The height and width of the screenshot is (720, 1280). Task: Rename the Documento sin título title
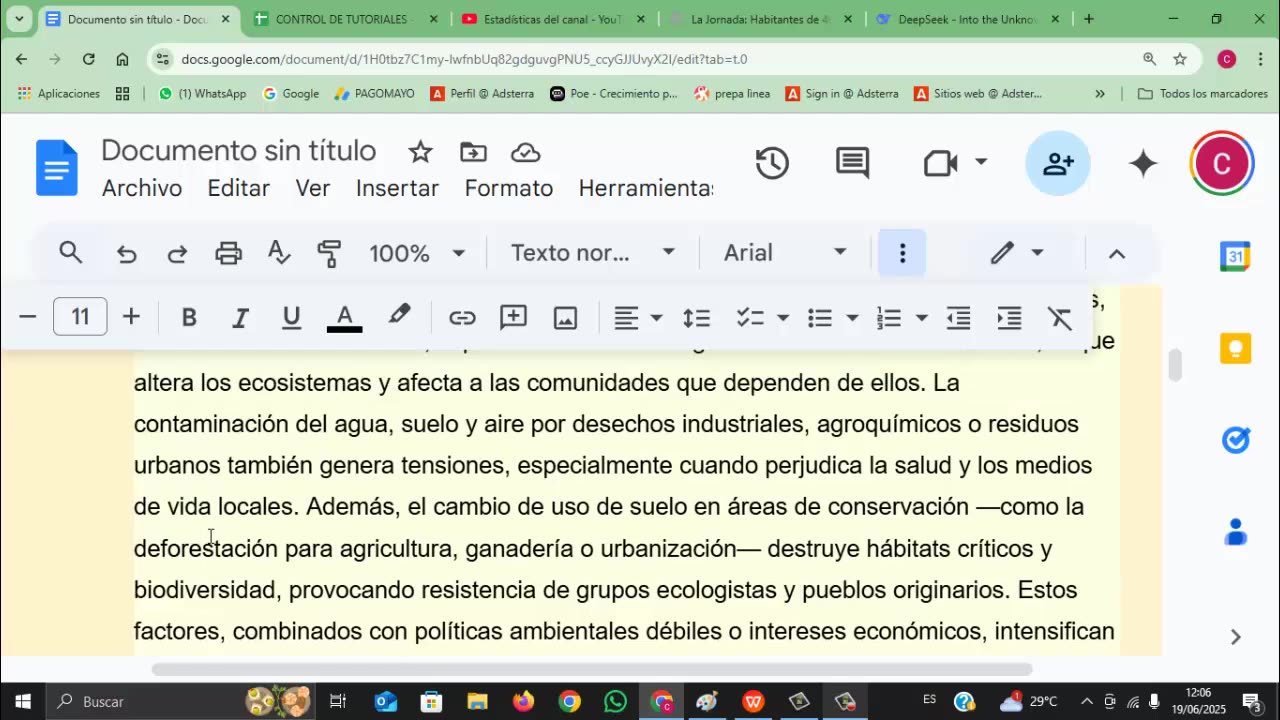pyautogui.click(x=239, y=151)
